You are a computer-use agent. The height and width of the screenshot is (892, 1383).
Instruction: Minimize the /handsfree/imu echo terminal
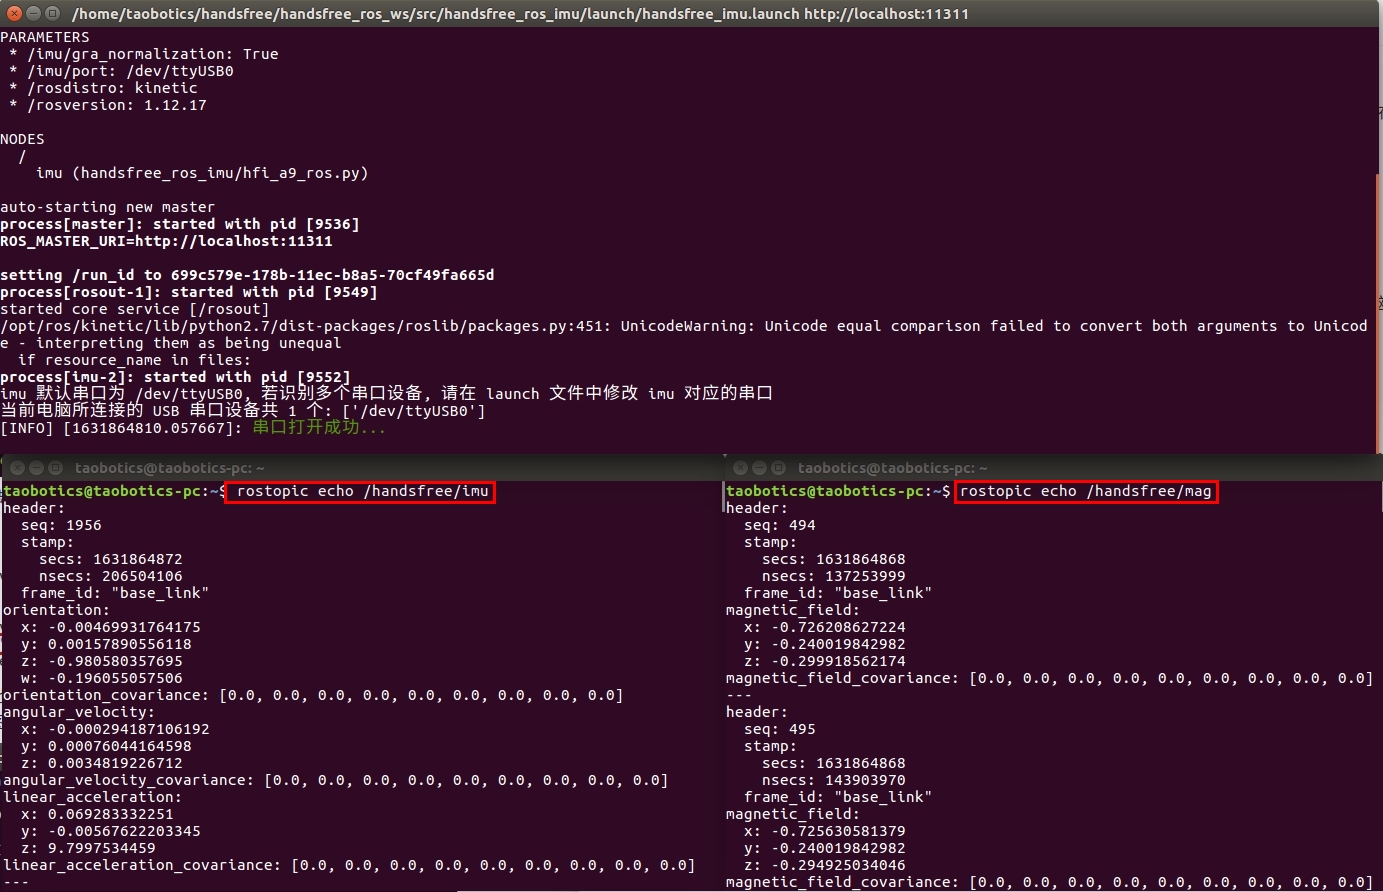36,468
